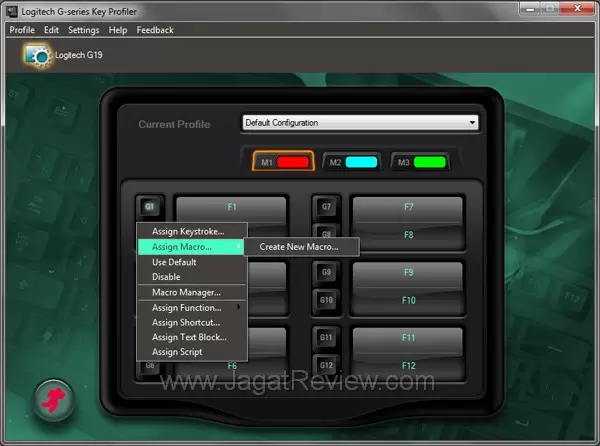Image resolution: width=600 pixels, height=446 pixels.
Task: Close the Key Profiler window
Action: [x=577, y=8]
